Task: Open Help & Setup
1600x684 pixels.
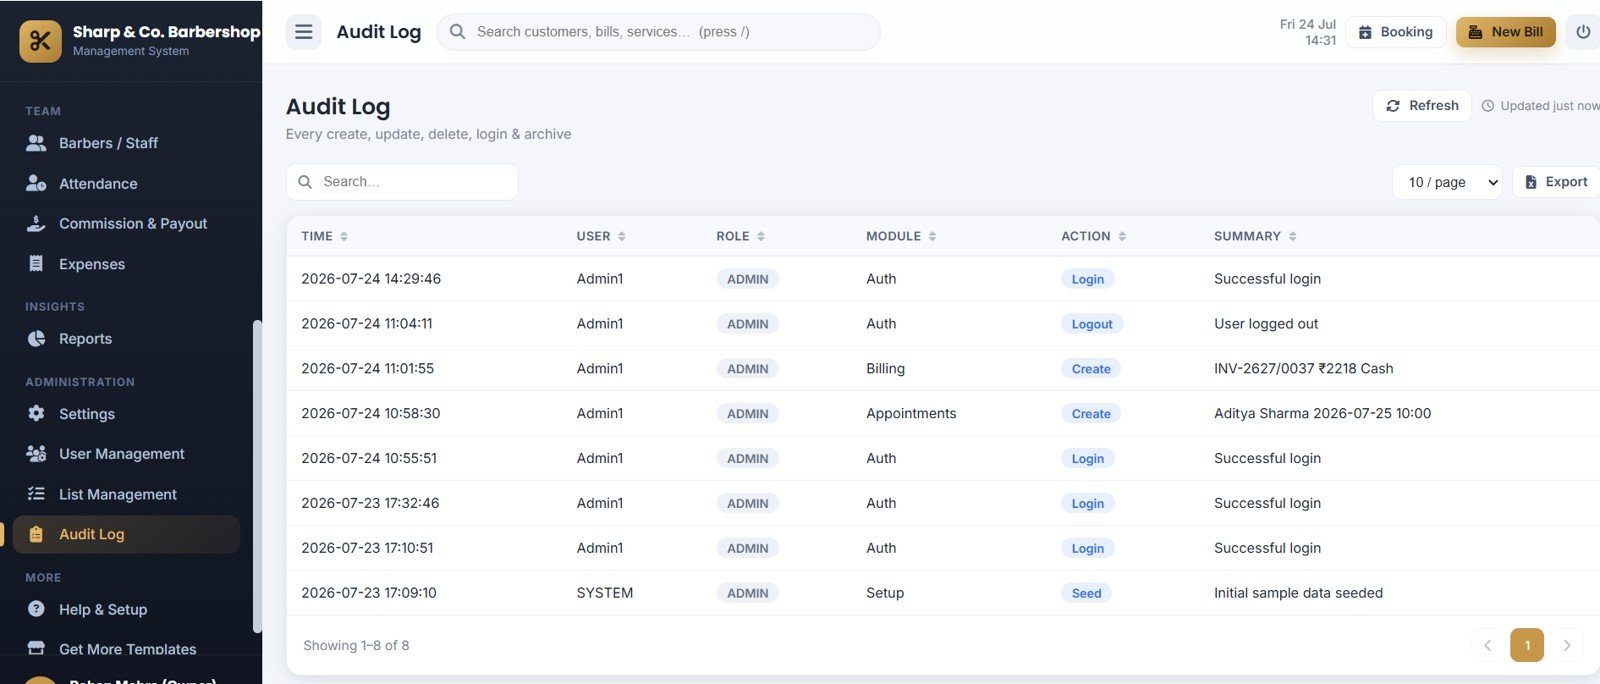Action: 126,610
